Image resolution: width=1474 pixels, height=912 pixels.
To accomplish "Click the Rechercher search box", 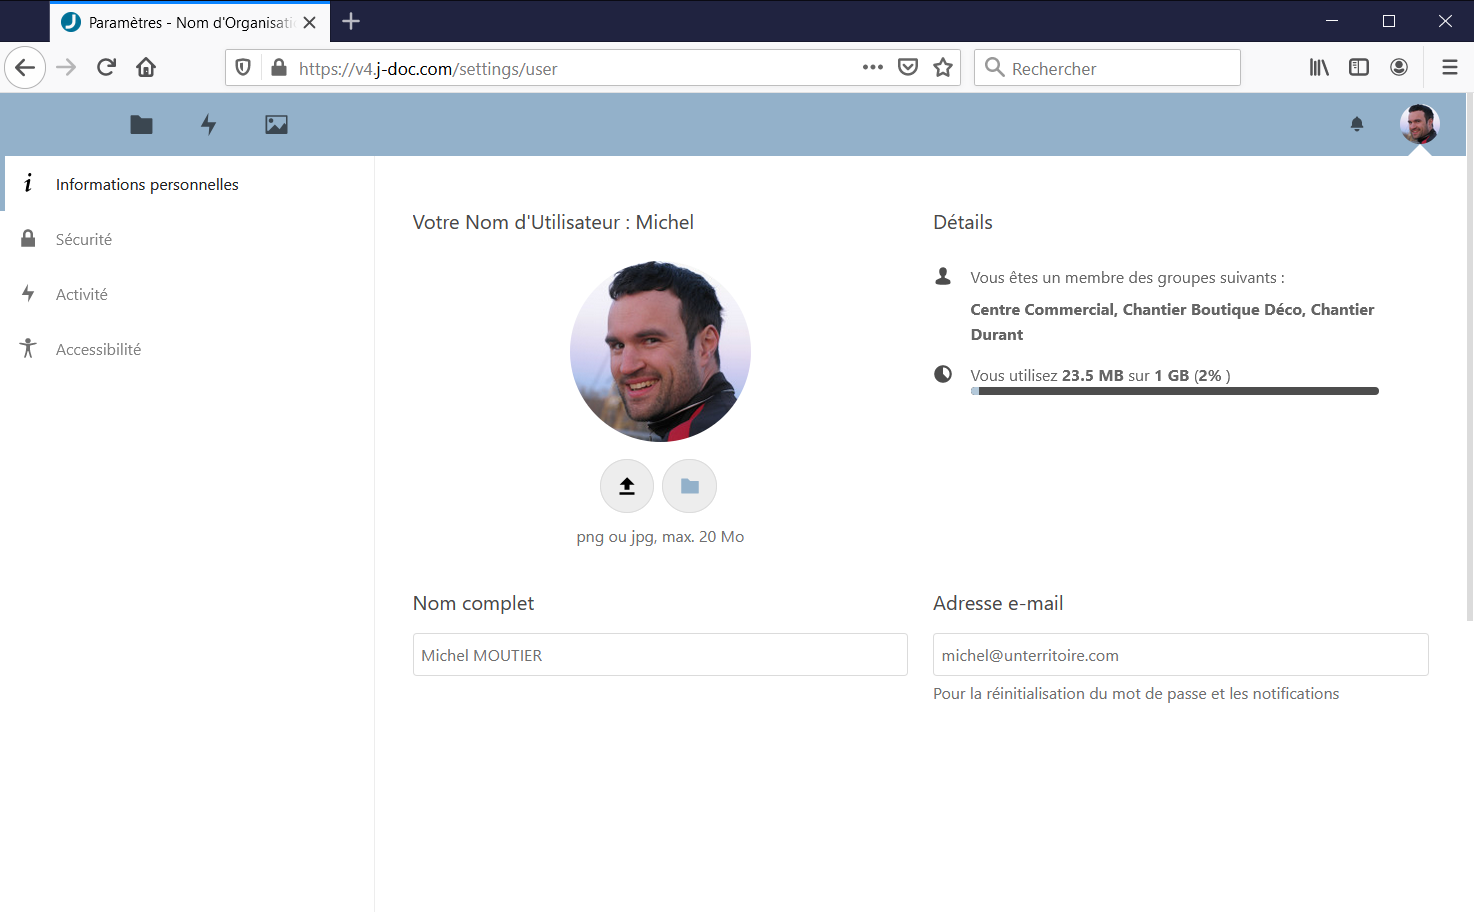I will point(1107,68).
